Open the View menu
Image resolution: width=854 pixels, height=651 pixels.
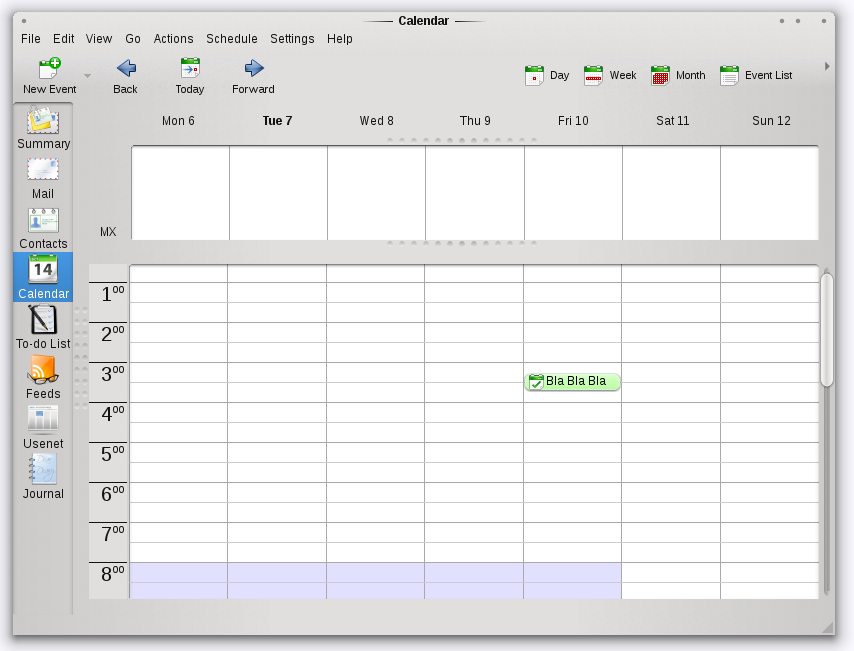(x=99, y=39)
